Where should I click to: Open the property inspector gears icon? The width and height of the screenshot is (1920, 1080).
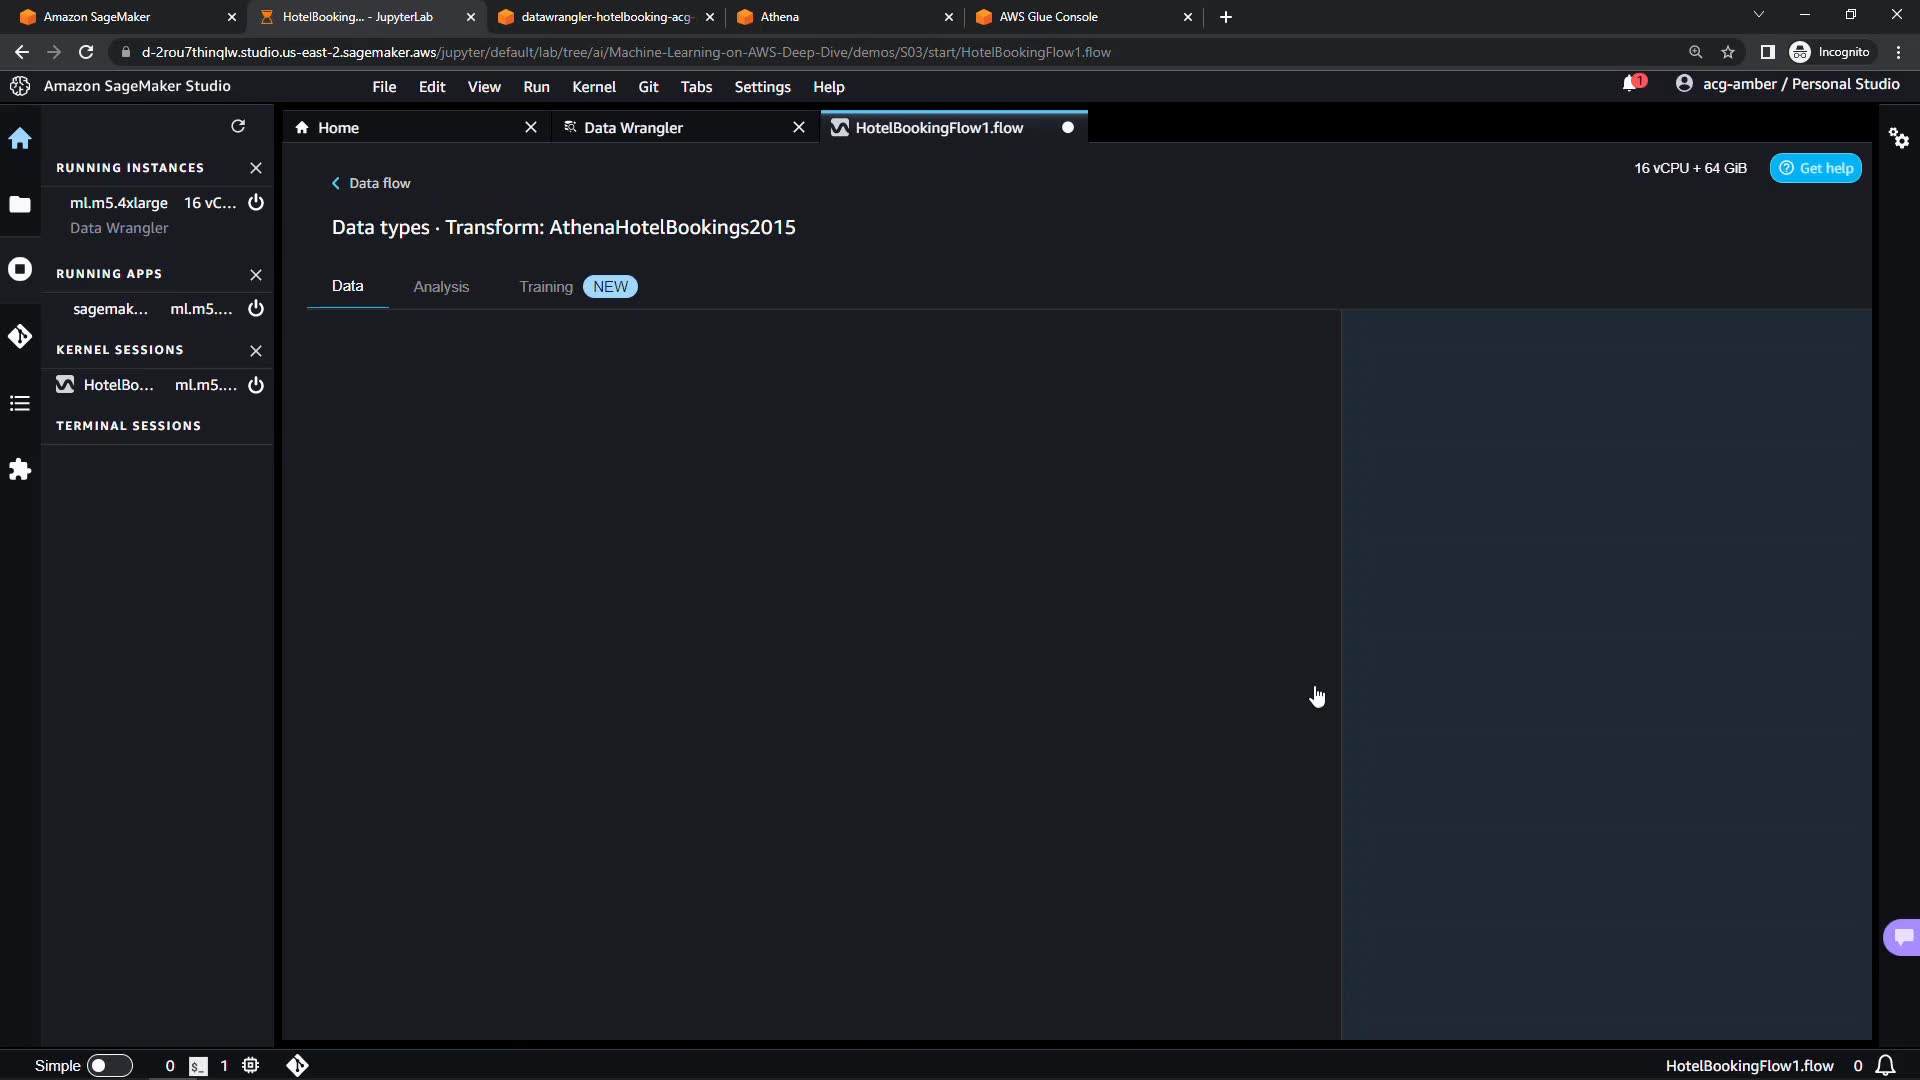pos(1899,138)
